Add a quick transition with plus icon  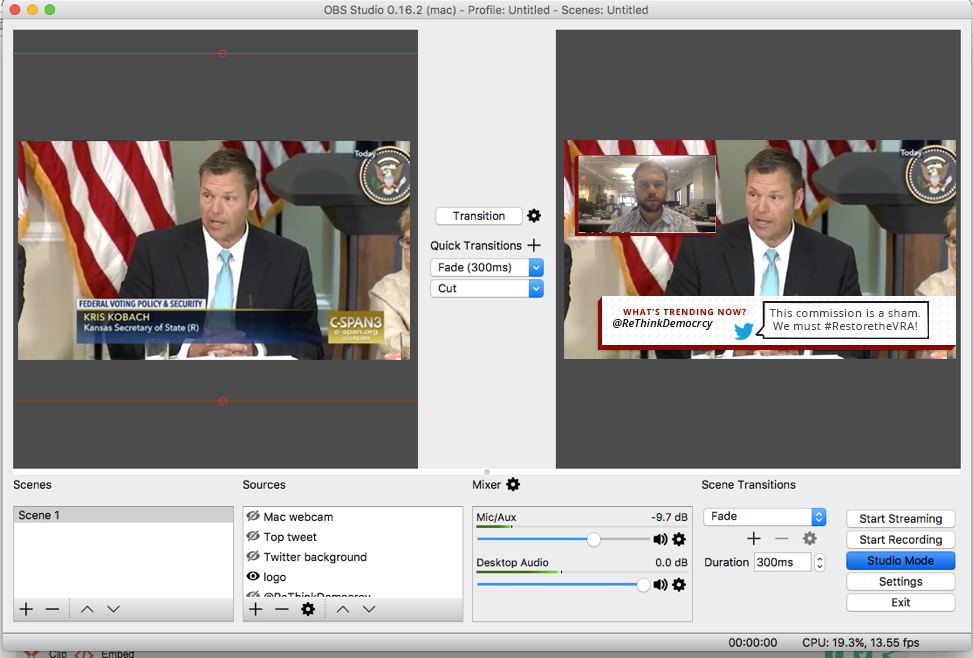pos(534,245)
